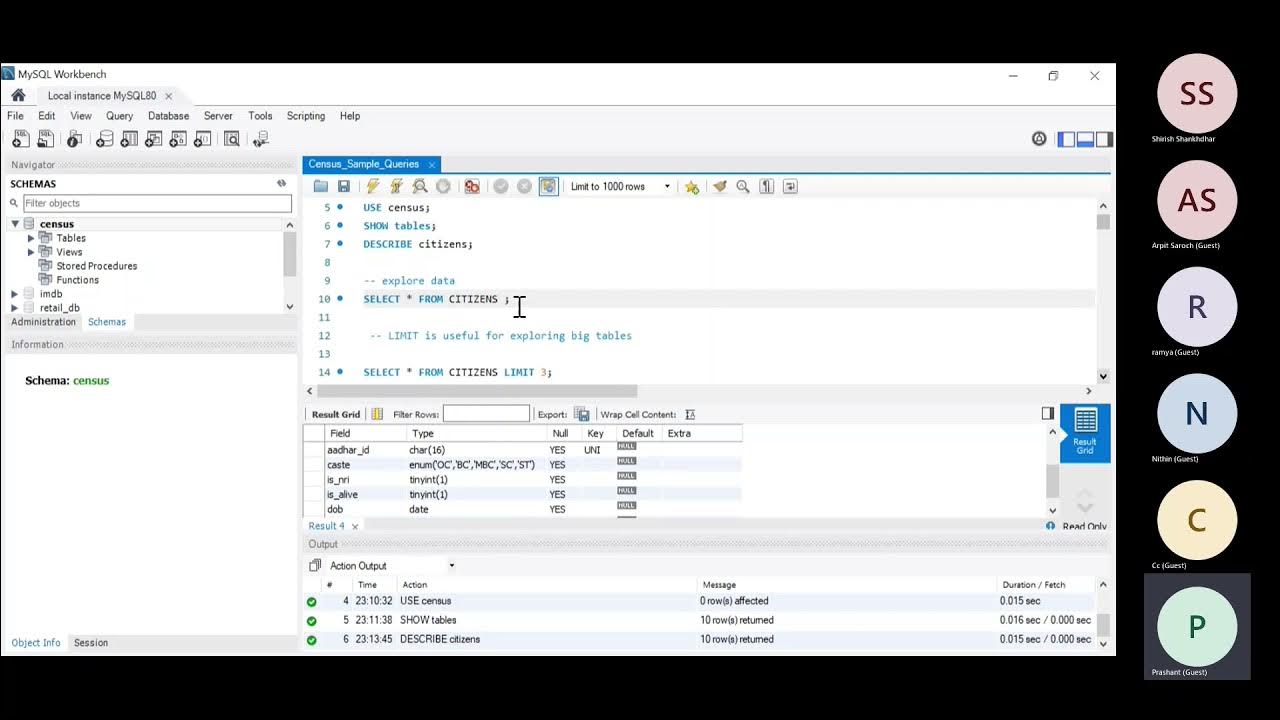
Task: Close the Census_Sample_Queries tab
Action: tap(432, 165)
